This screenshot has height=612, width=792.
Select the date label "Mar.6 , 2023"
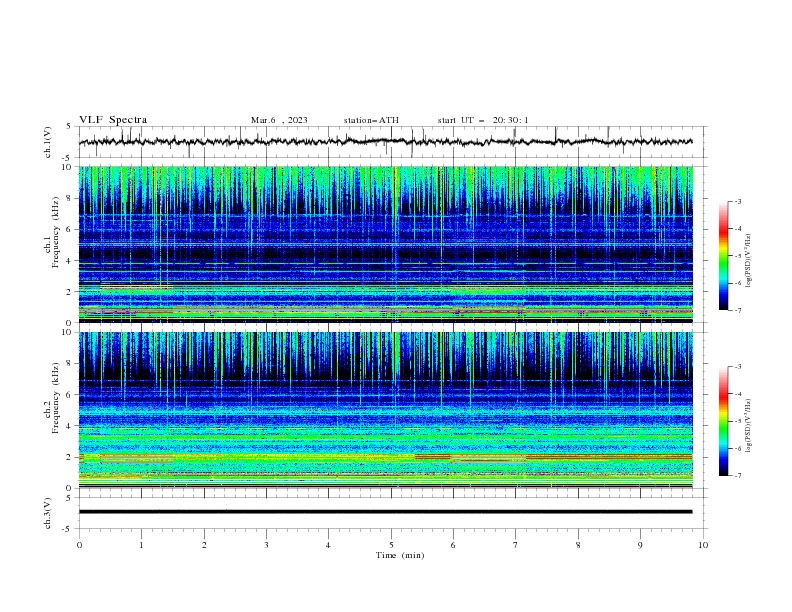(279, 120)
